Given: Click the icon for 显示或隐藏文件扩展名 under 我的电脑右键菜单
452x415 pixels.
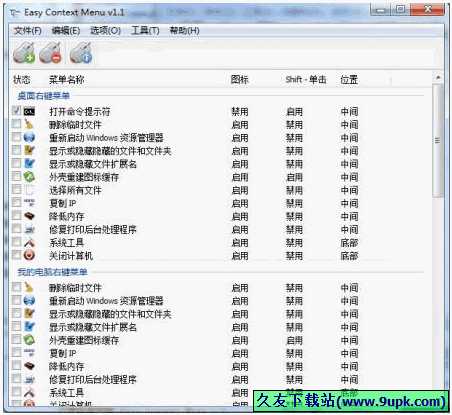Looking at the screenshot, I should point(29,327).
